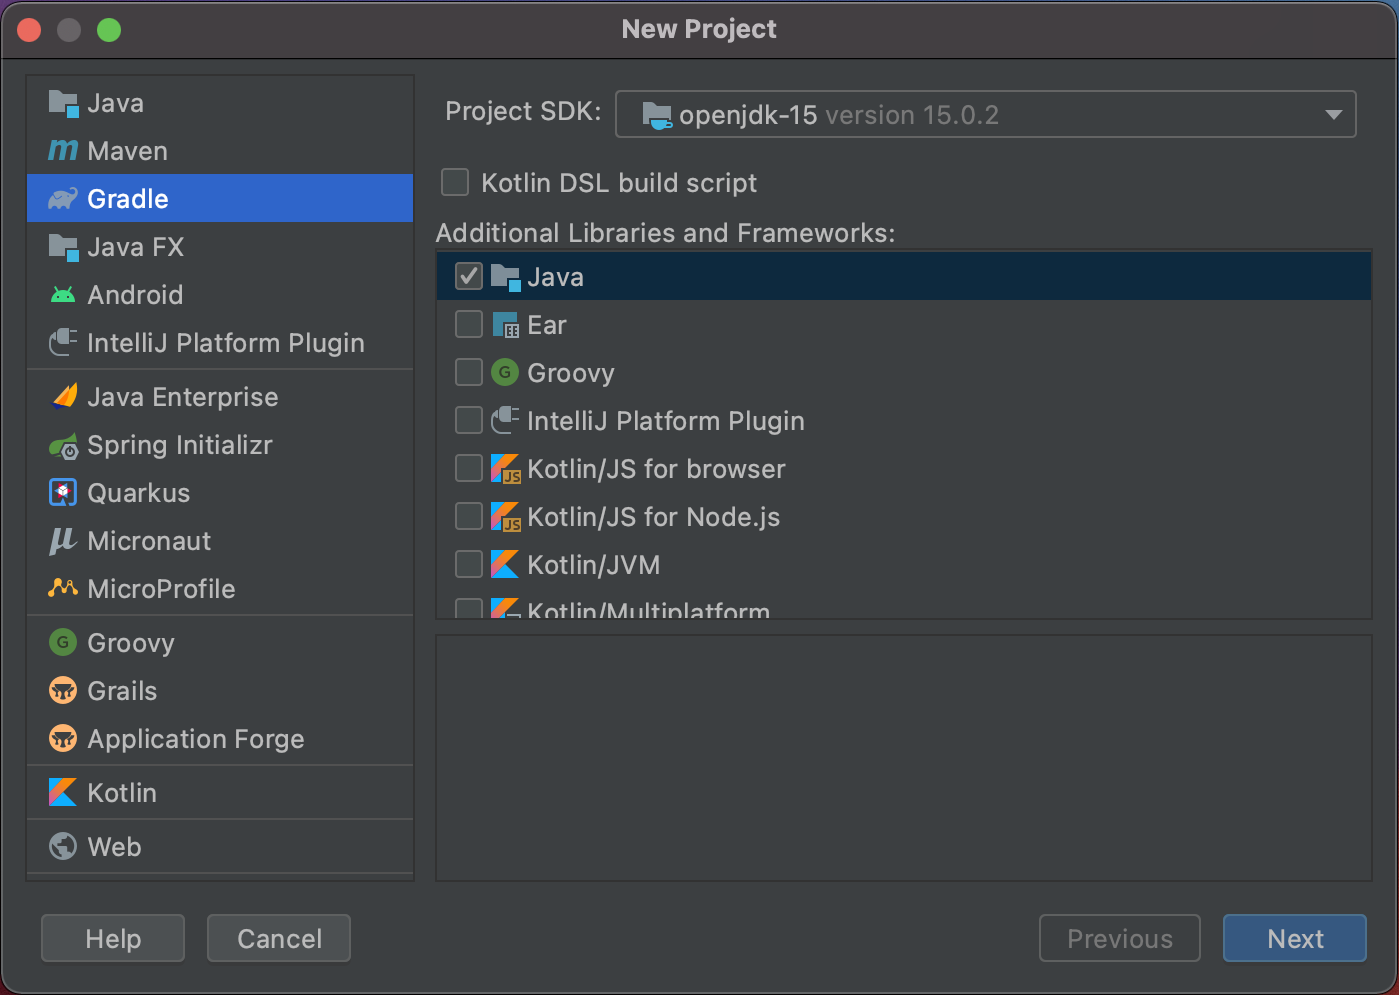This screenshot has width=1399, height=995.
Task: Click the Android robot icon
Action: coord(63,295)
